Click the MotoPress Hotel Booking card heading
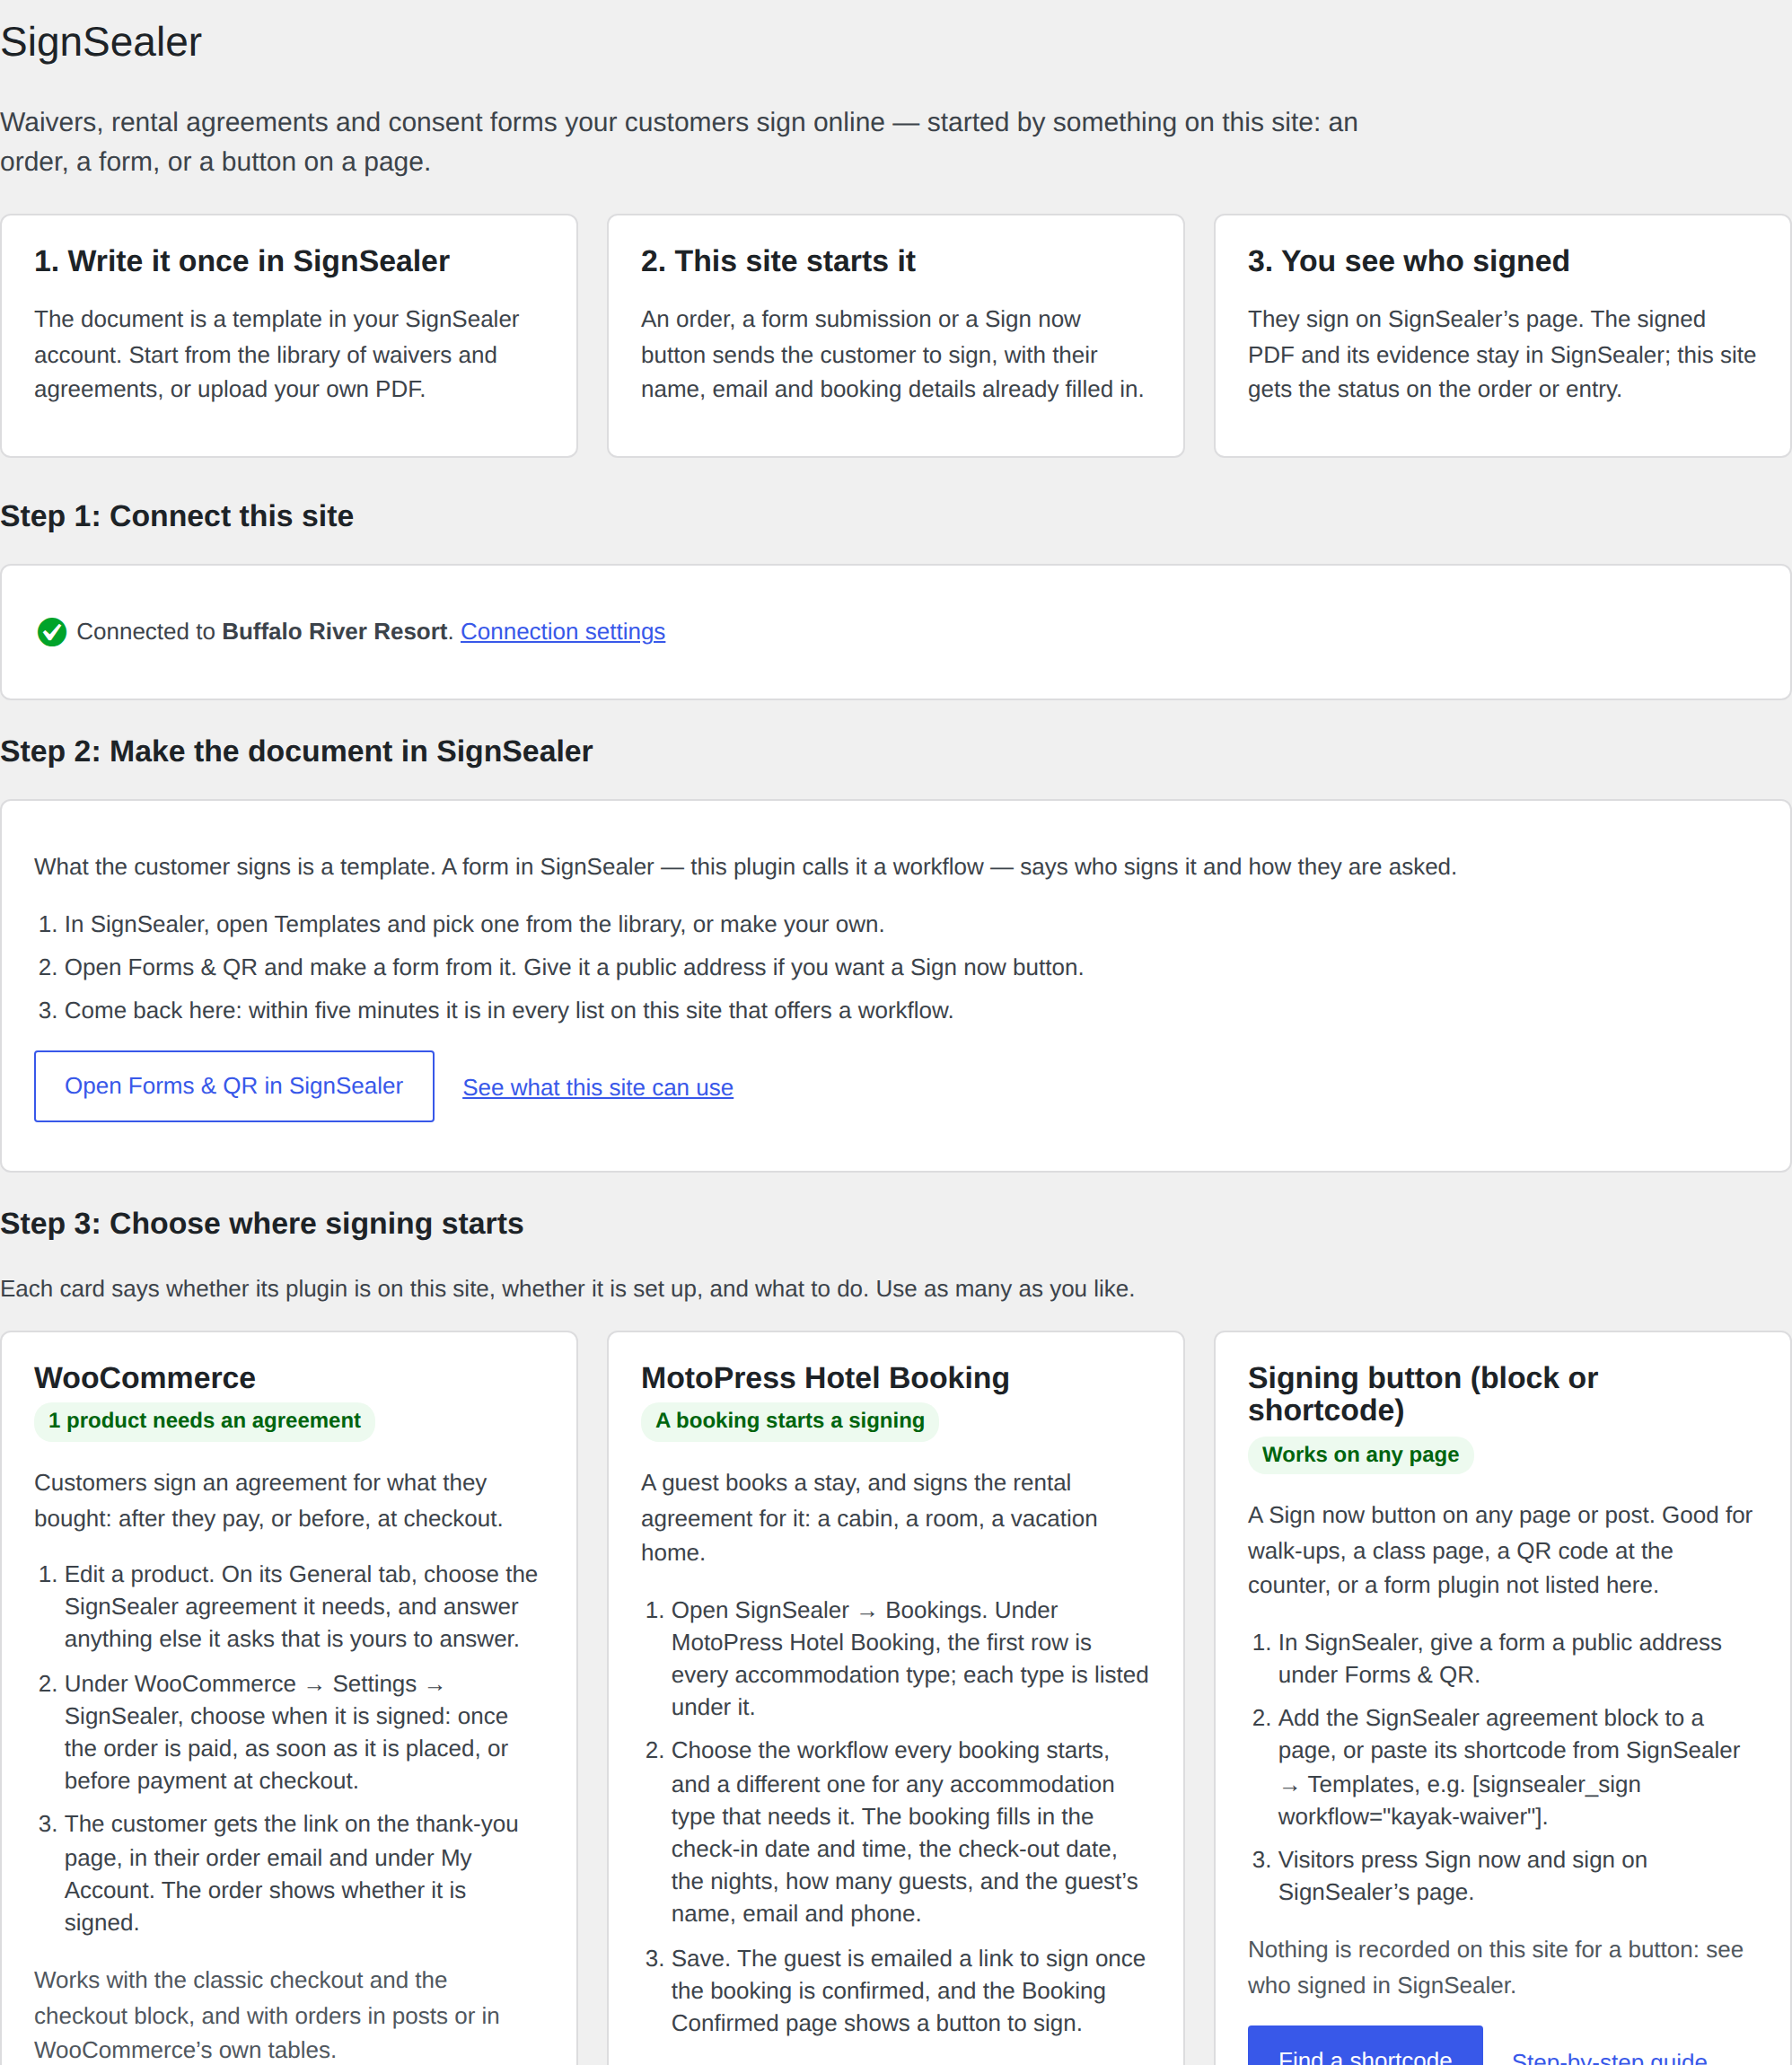This screenshot has width=1792, height=2065. pos(825,1378)
